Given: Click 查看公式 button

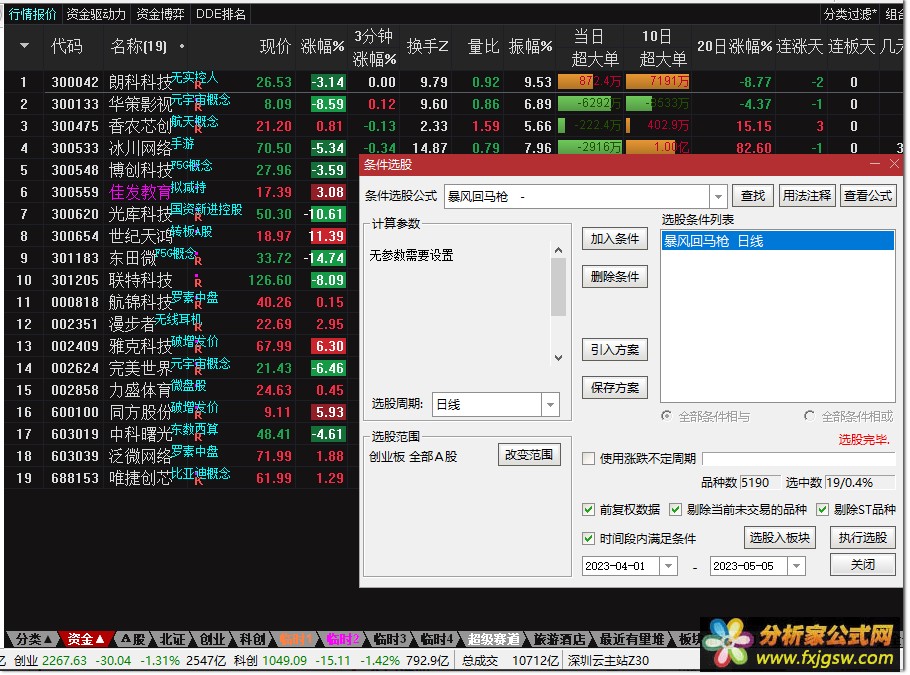Looking at the screenshot, I should [x=868, y=196].
